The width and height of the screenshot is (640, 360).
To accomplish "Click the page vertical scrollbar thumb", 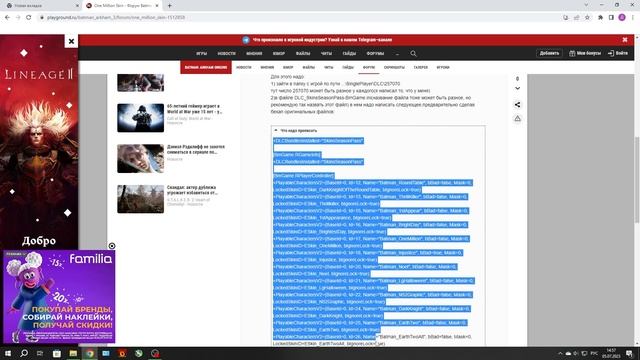I will tap(637, 180).
